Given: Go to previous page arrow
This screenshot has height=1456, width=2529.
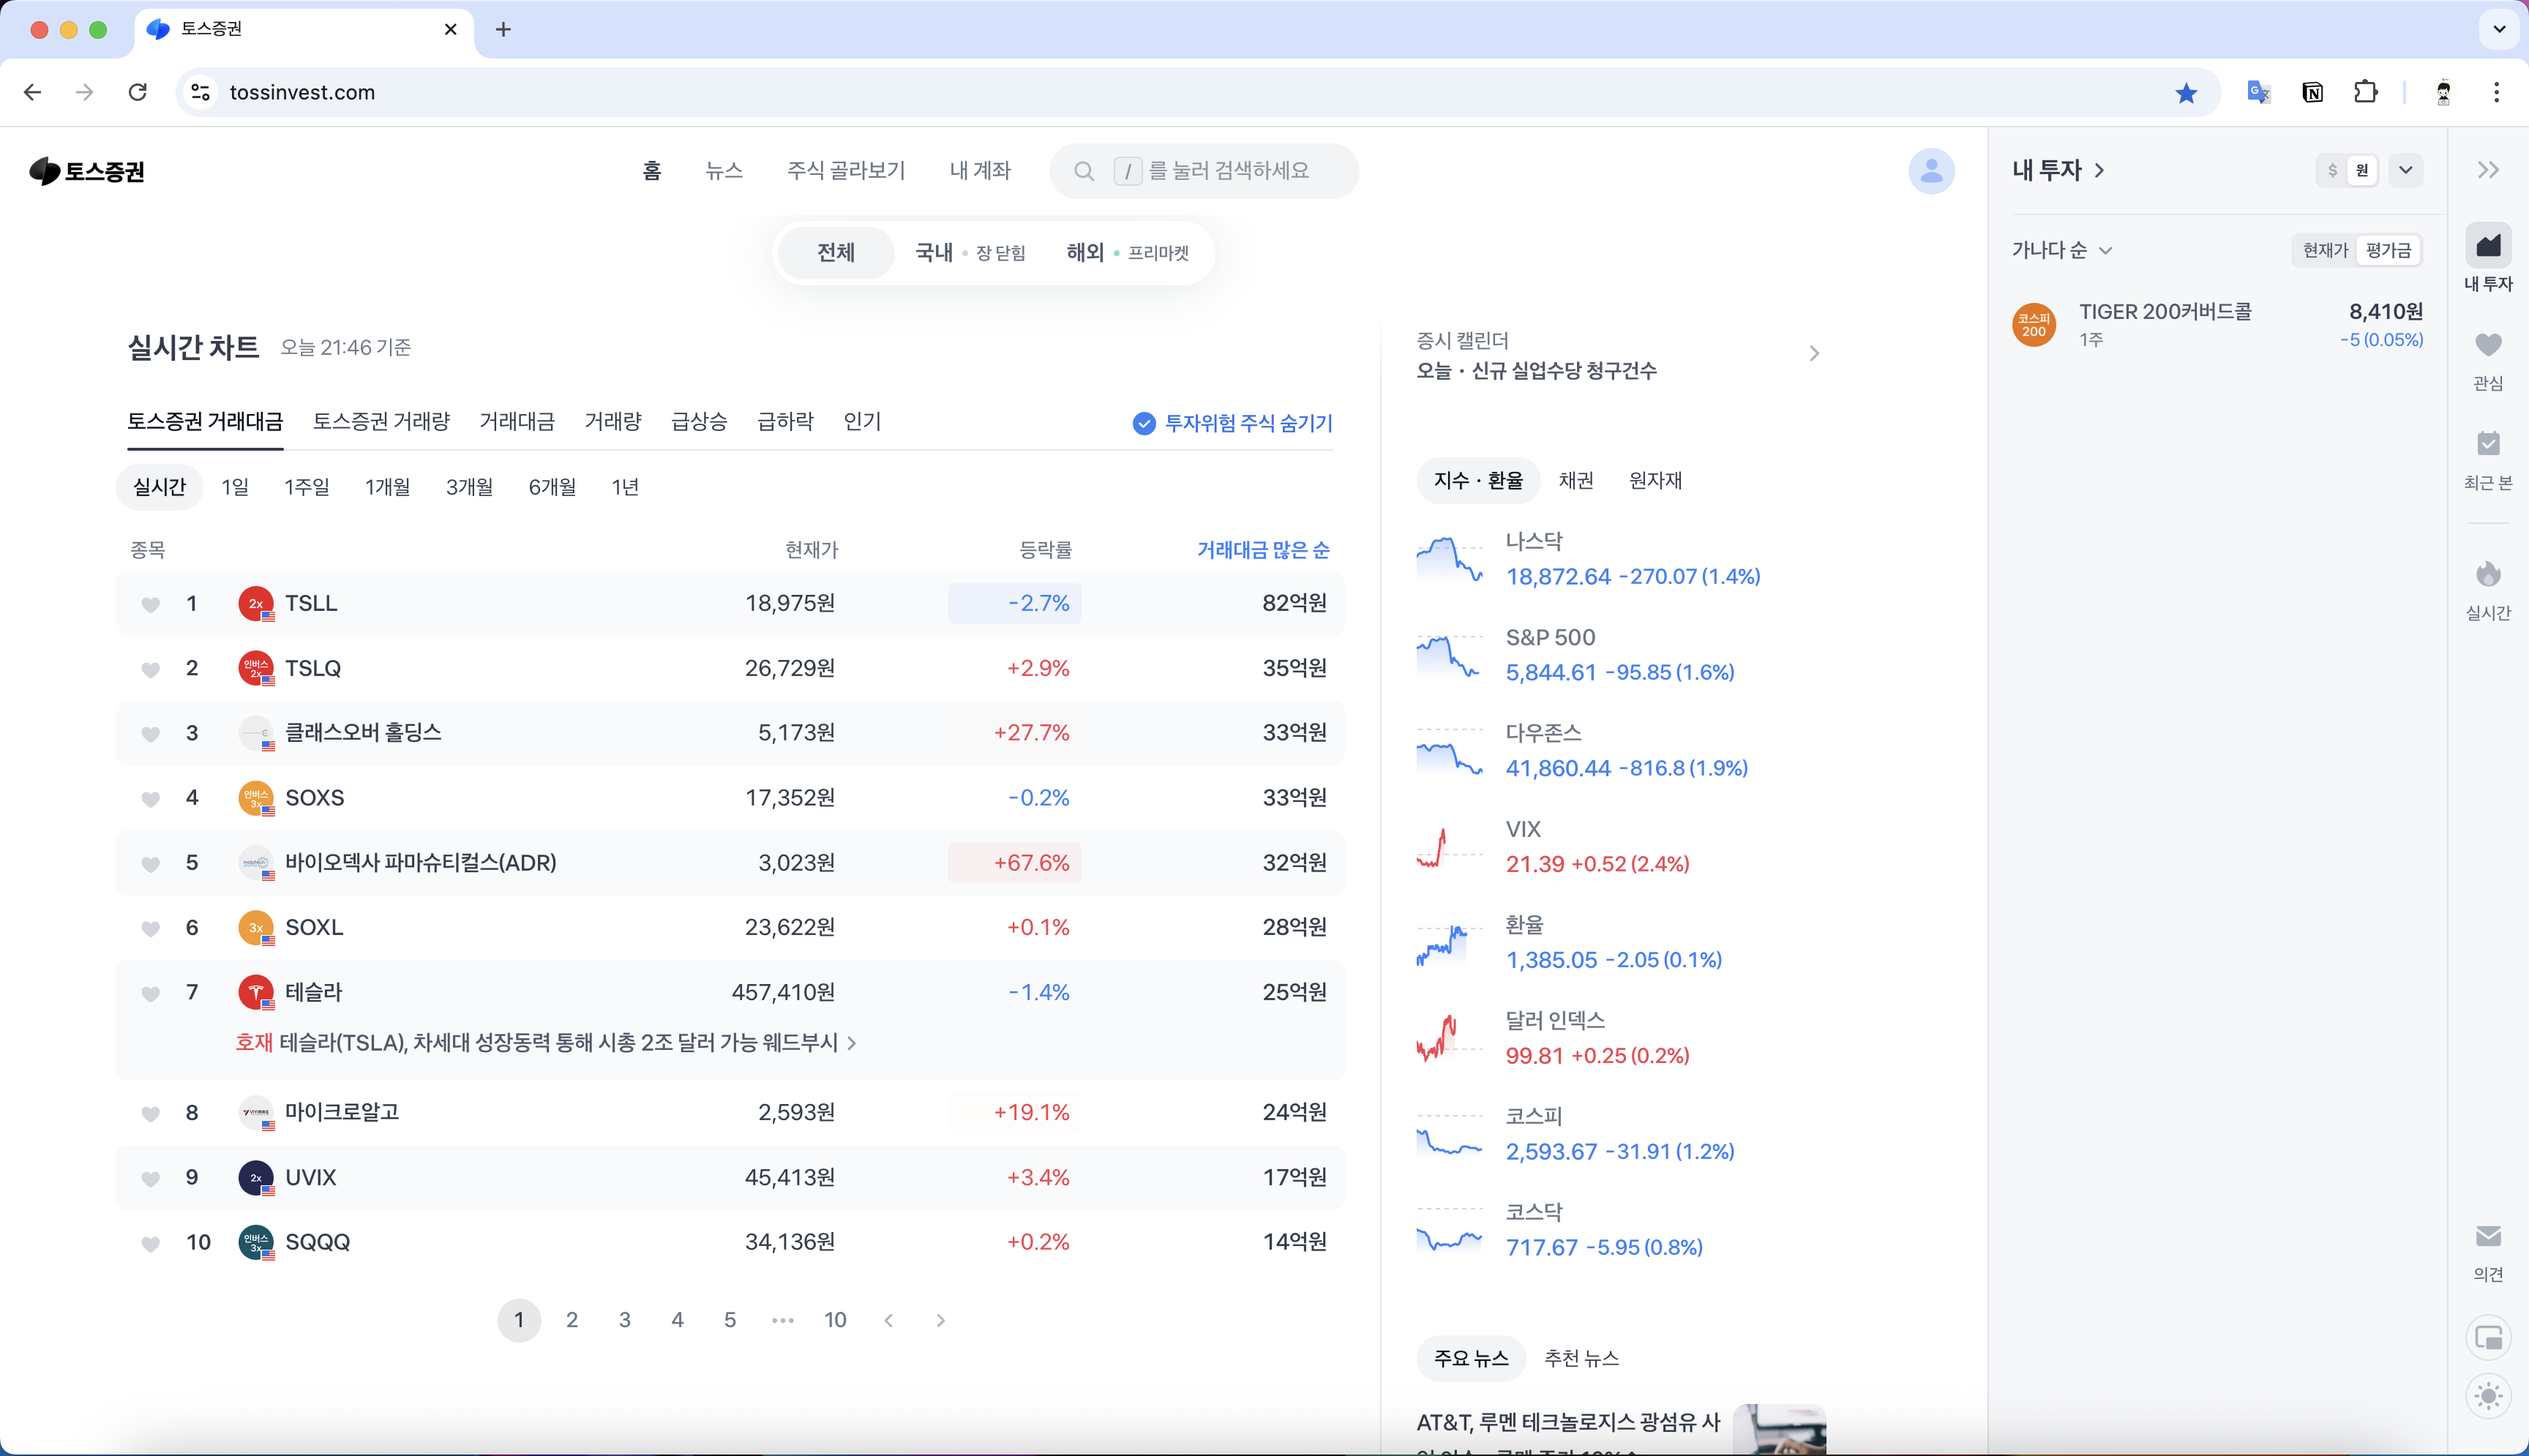Looking at the screenshot, I should [x=888, y=1321].
